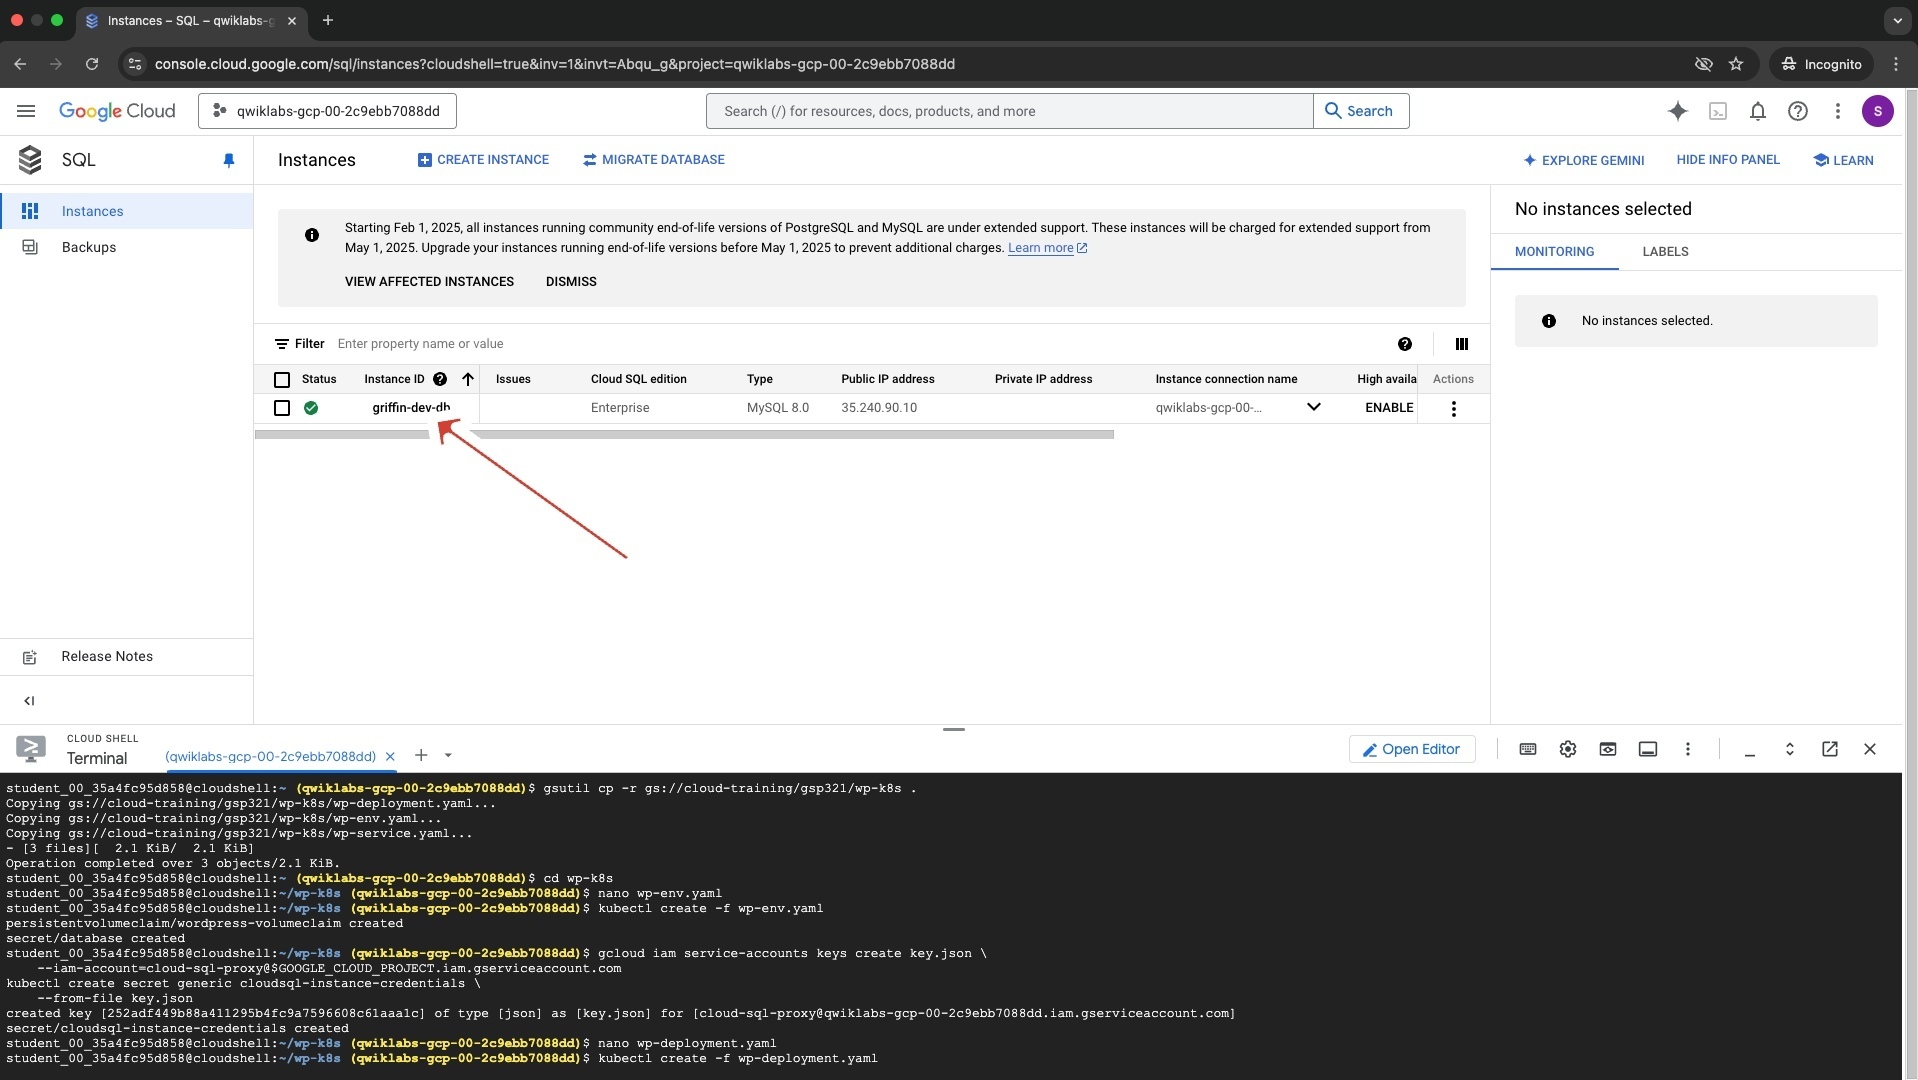Open column display options icon

coord(1462,344)
